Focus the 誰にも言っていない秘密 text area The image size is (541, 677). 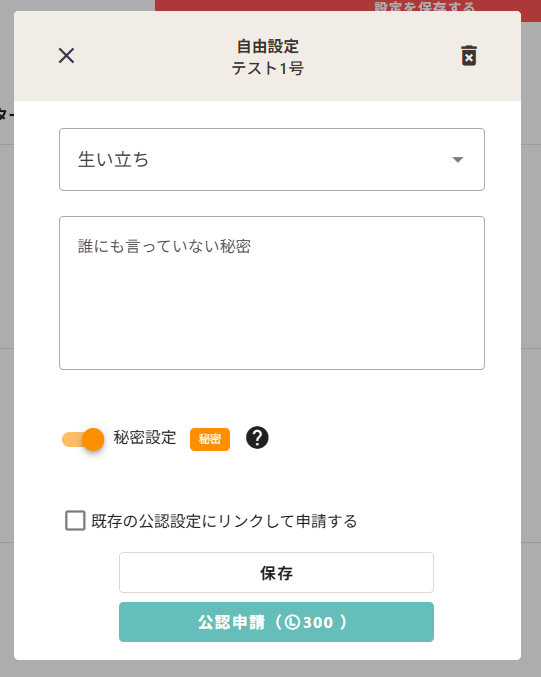[x=272, y=293]
